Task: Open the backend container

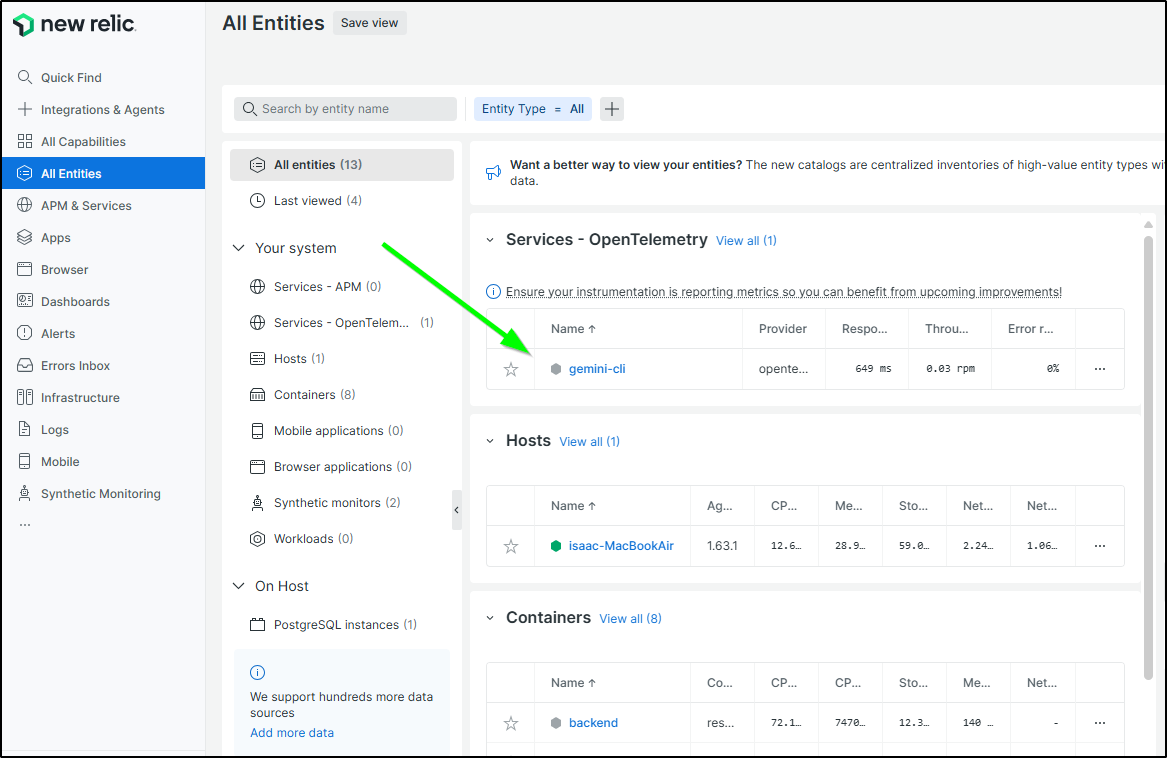Action: (x=593, y=723)
